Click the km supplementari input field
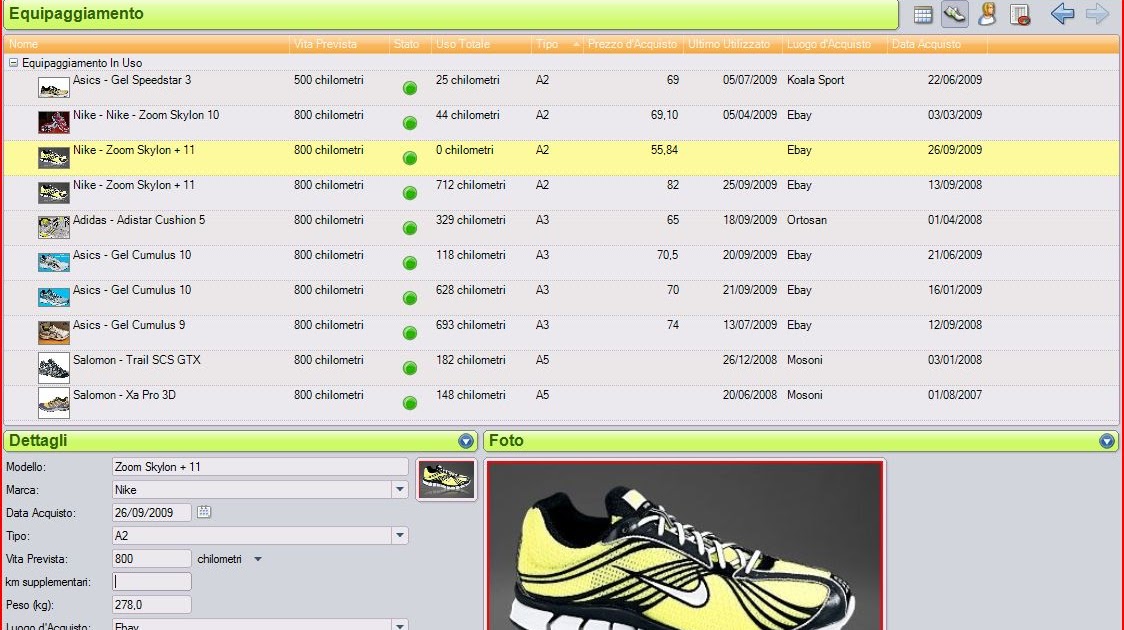 tap(152, 581)
